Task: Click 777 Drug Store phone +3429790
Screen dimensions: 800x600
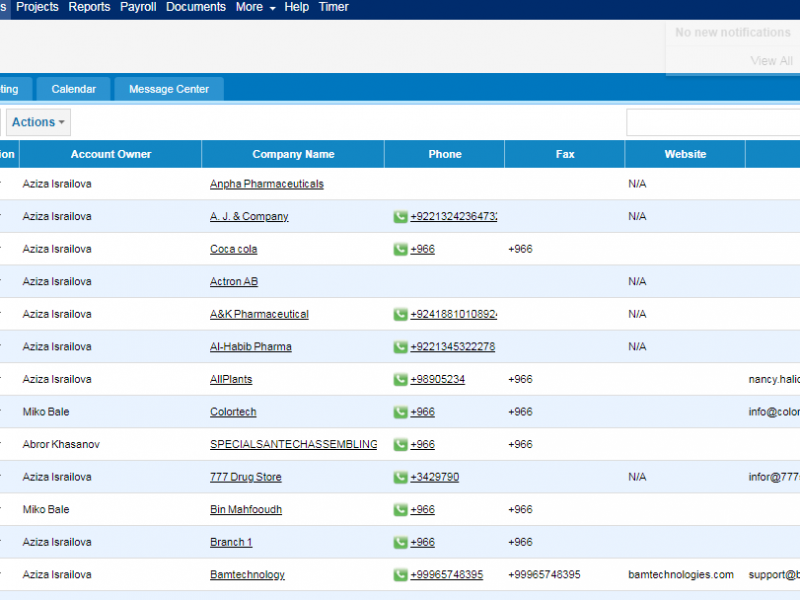Action: tap(435, 478)
